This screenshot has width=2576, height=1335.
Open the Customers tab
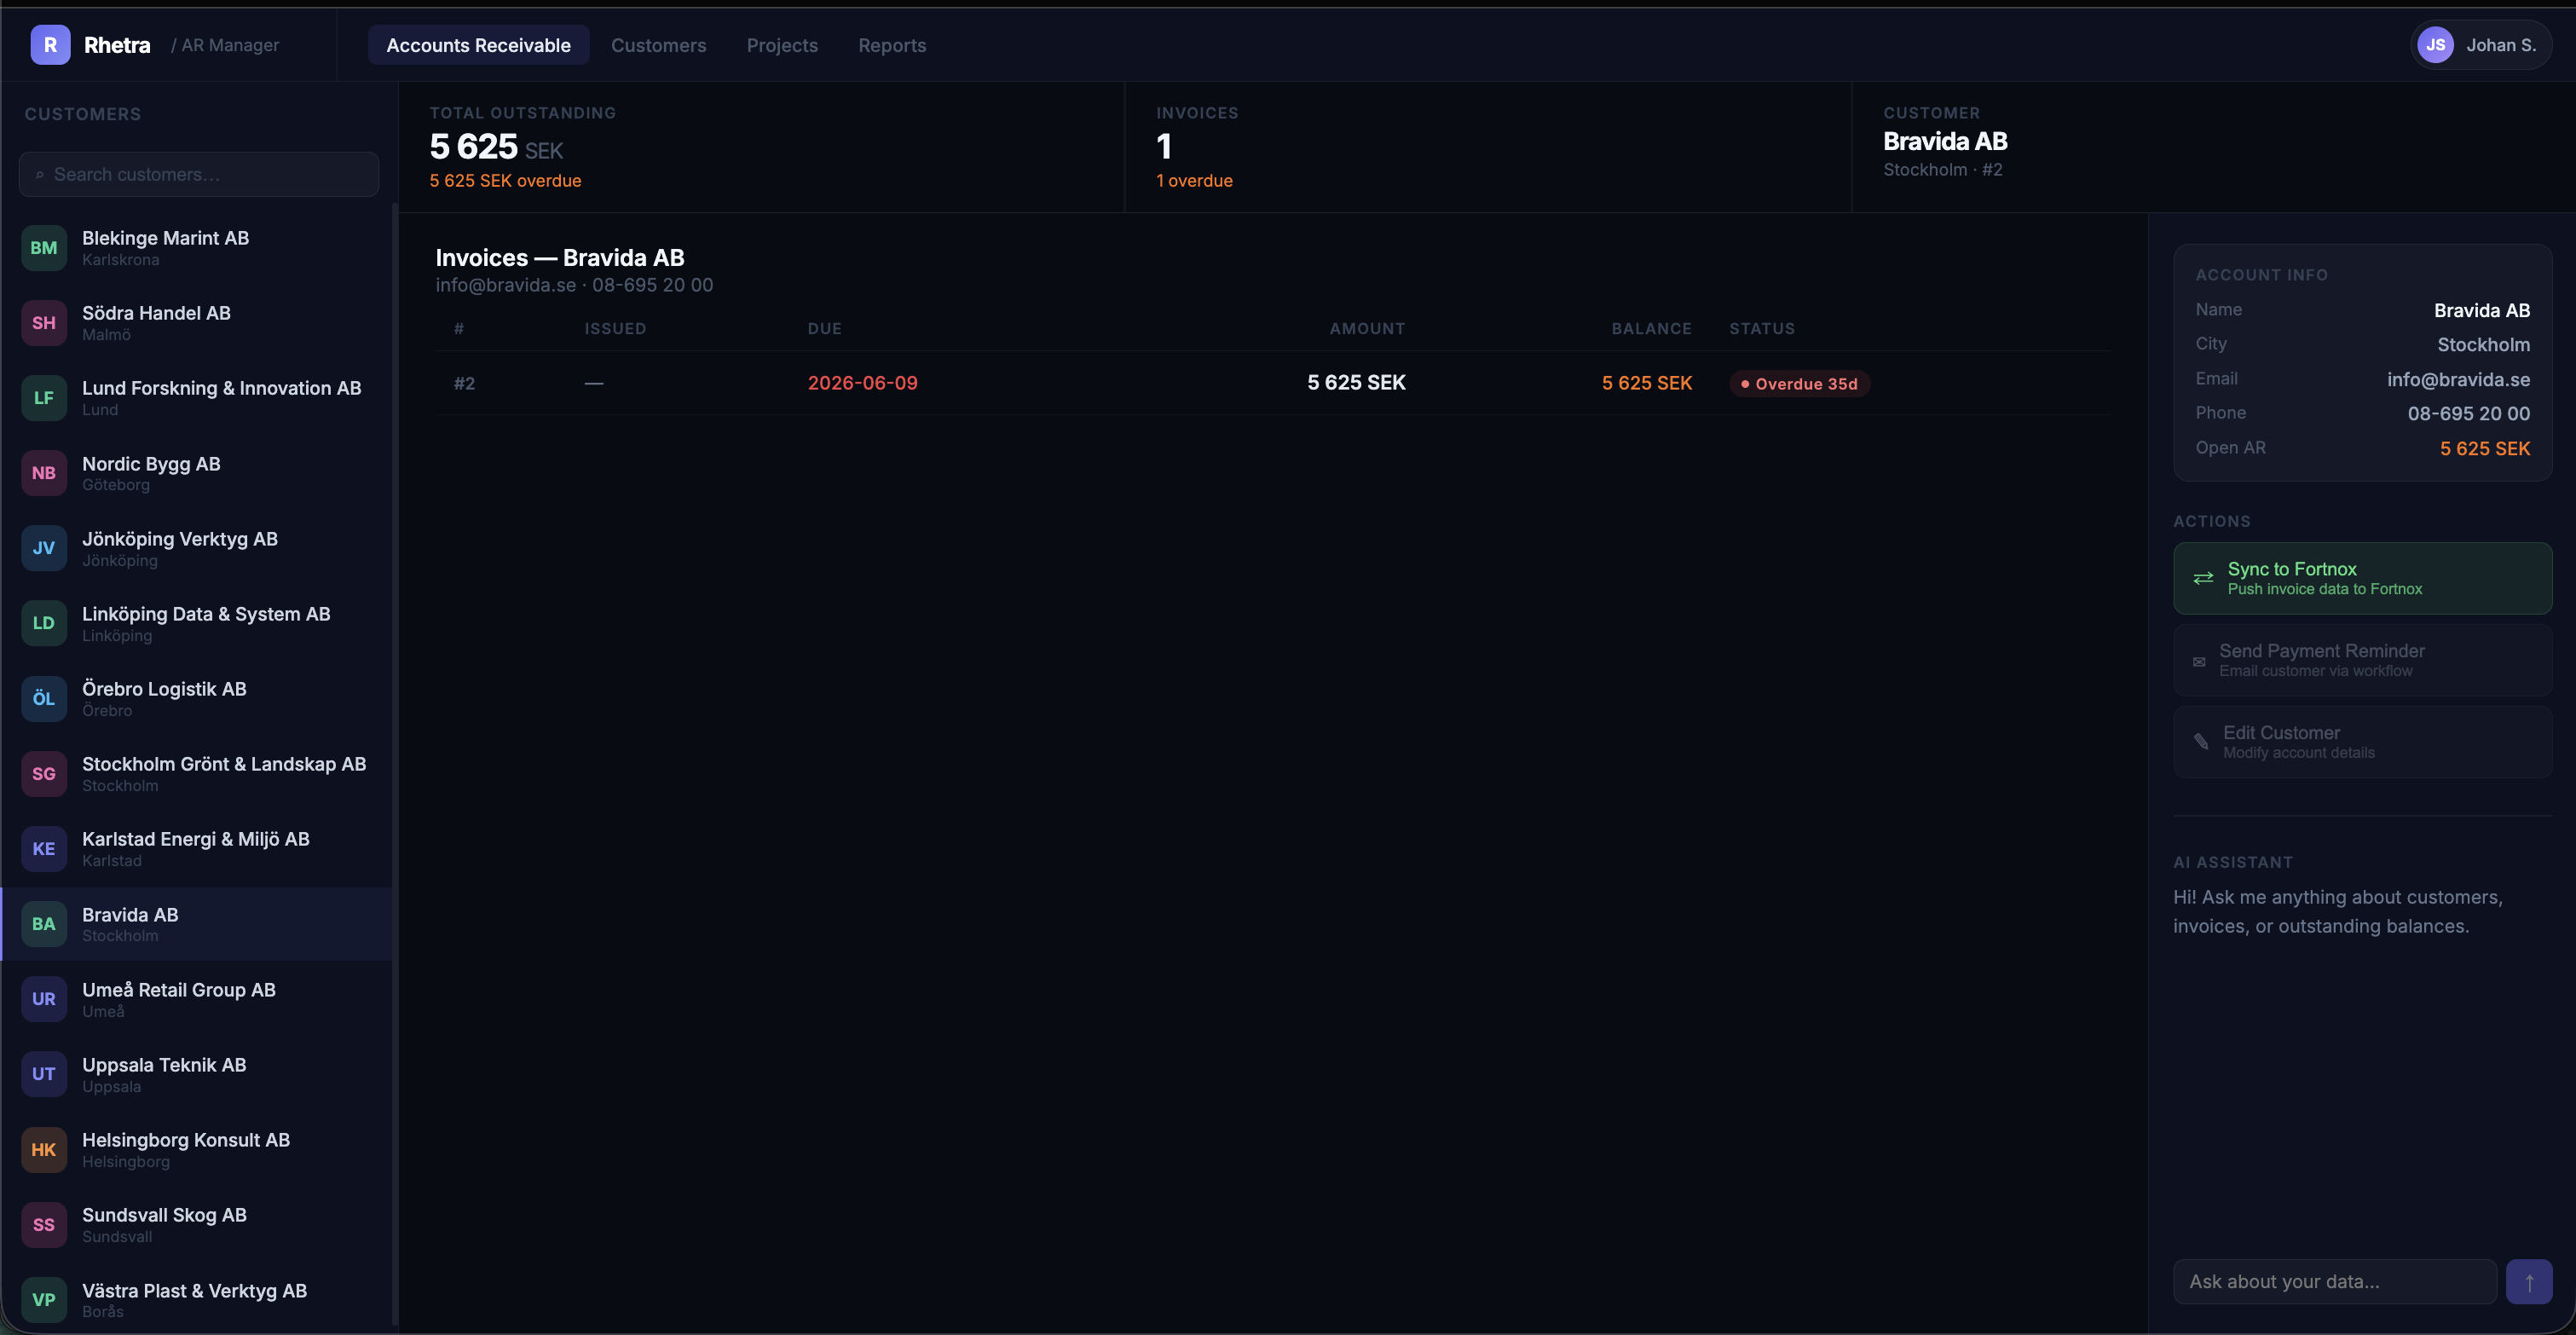click(x=658, y=45)
